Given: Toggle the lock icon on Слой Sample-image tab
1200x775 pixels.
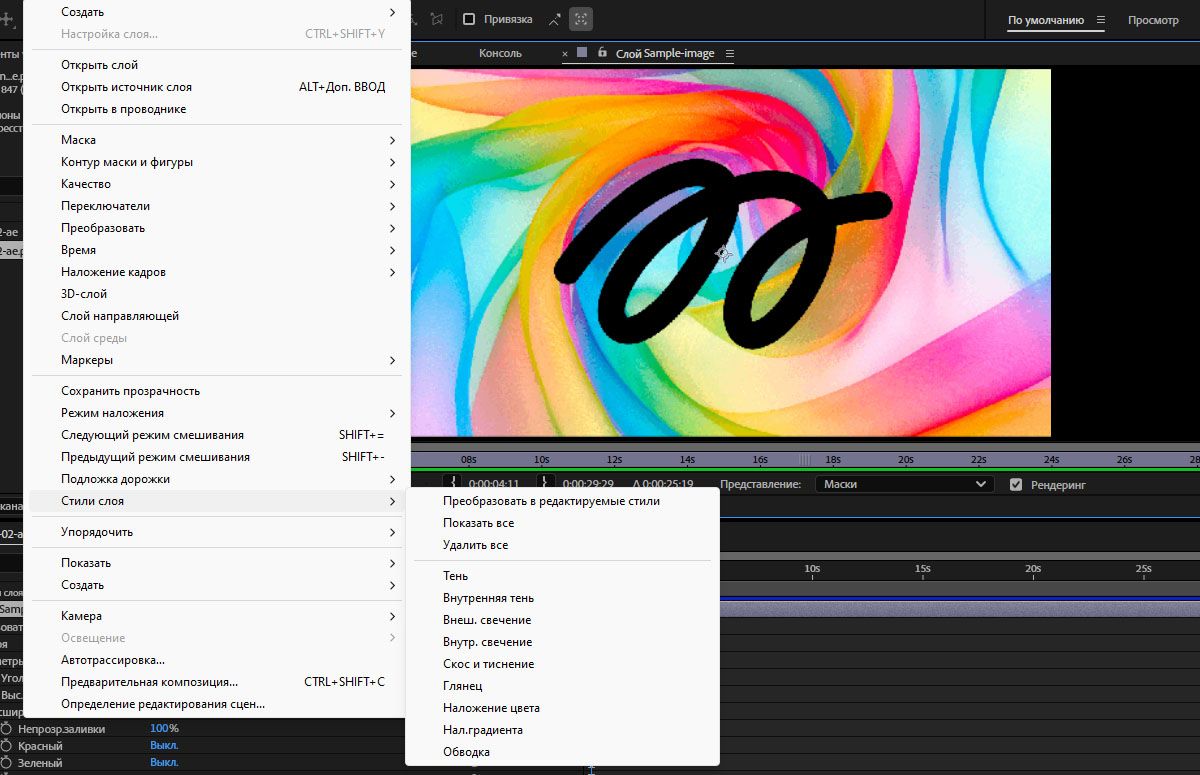Looking at the screenshot, I should click(x=602, y=53).
